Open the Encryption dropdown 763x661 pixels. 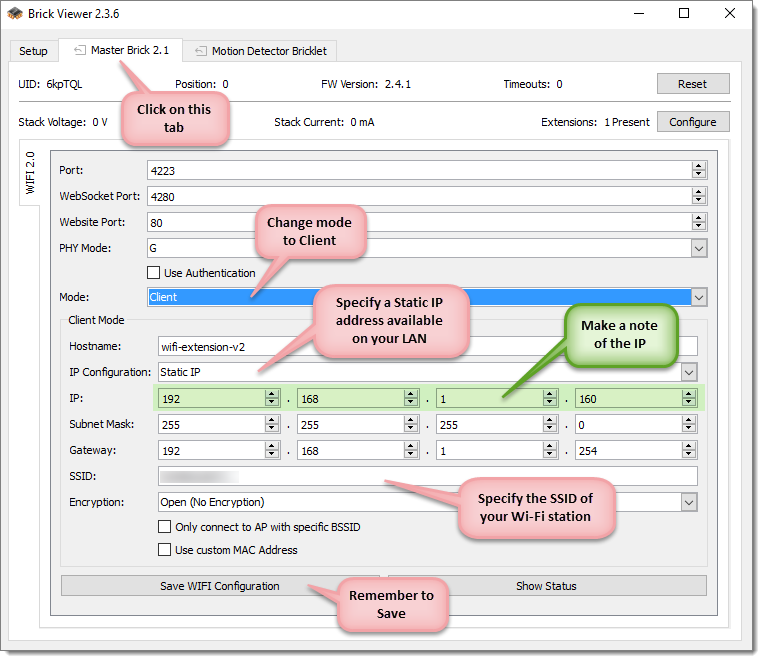pos(689,502)
